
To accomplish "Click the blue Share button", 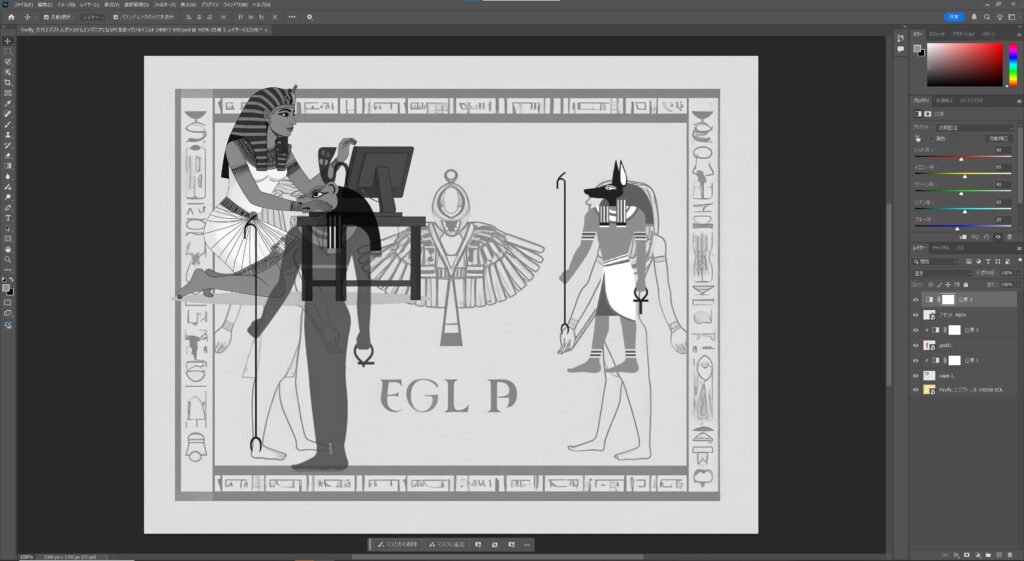I will click(955, 17).
